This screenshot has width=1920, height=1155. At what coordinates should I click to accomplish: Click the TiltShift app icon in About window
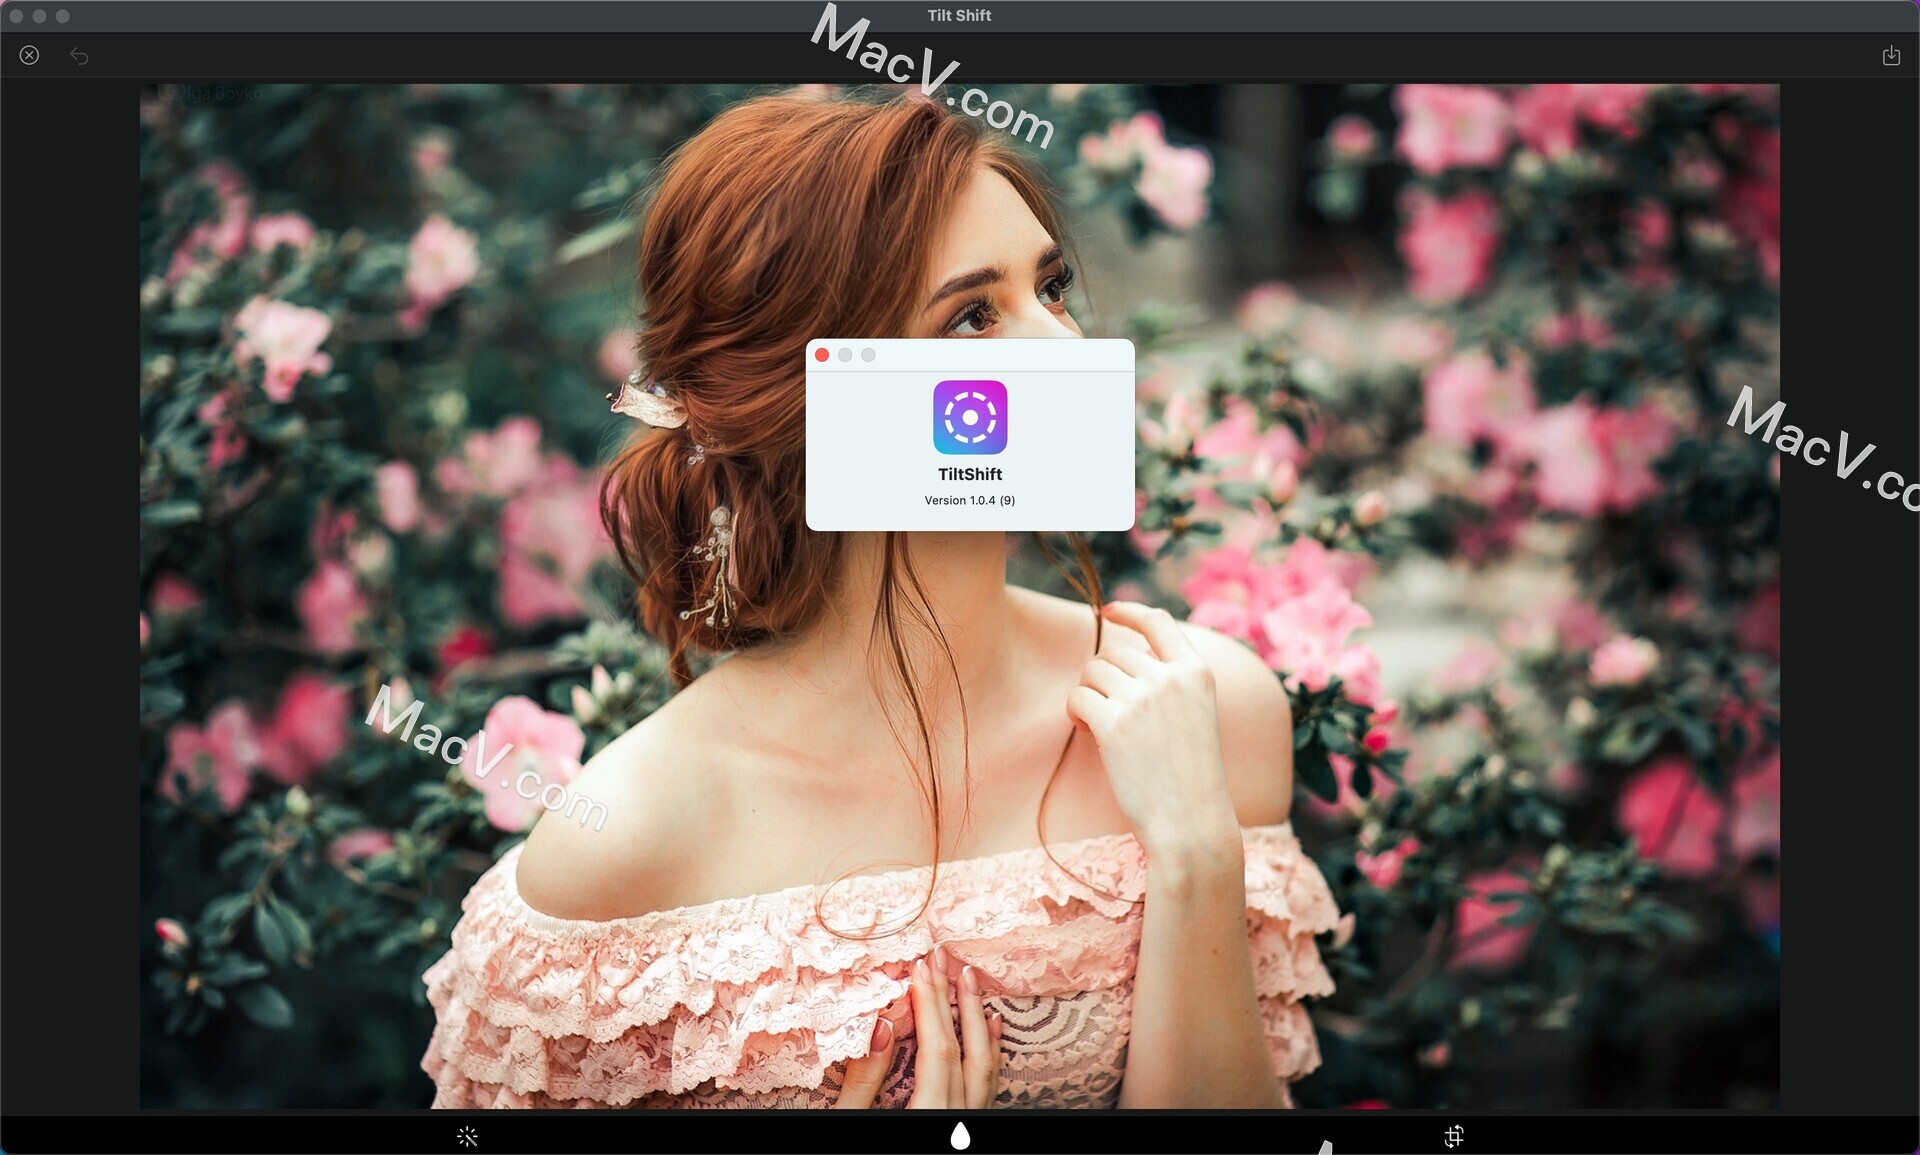click(970, 417)
